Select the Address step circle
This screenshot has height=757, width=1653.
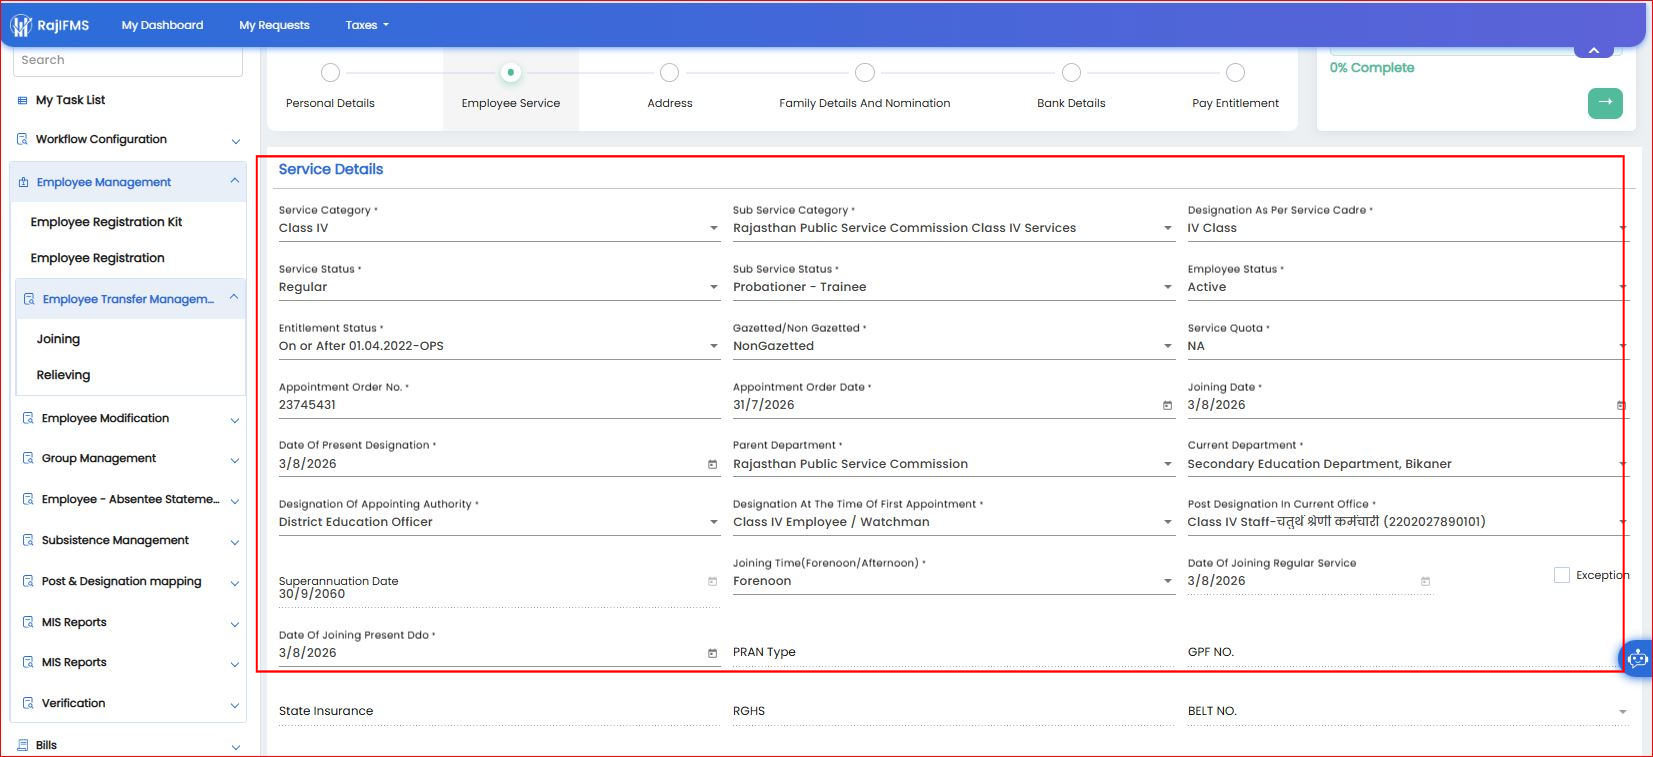click(670, 72)
